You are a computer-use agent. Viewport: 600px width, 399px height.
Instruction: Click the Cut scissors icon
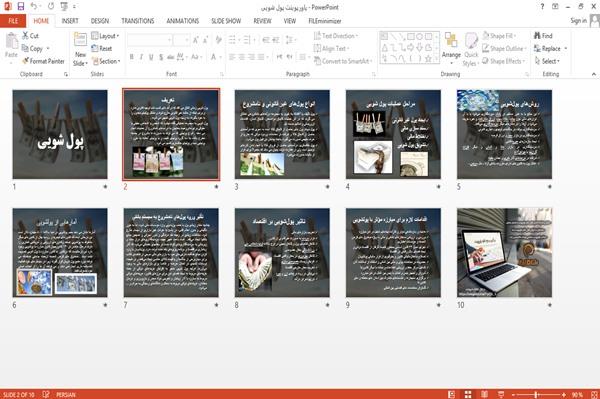(x=25, y=36)
